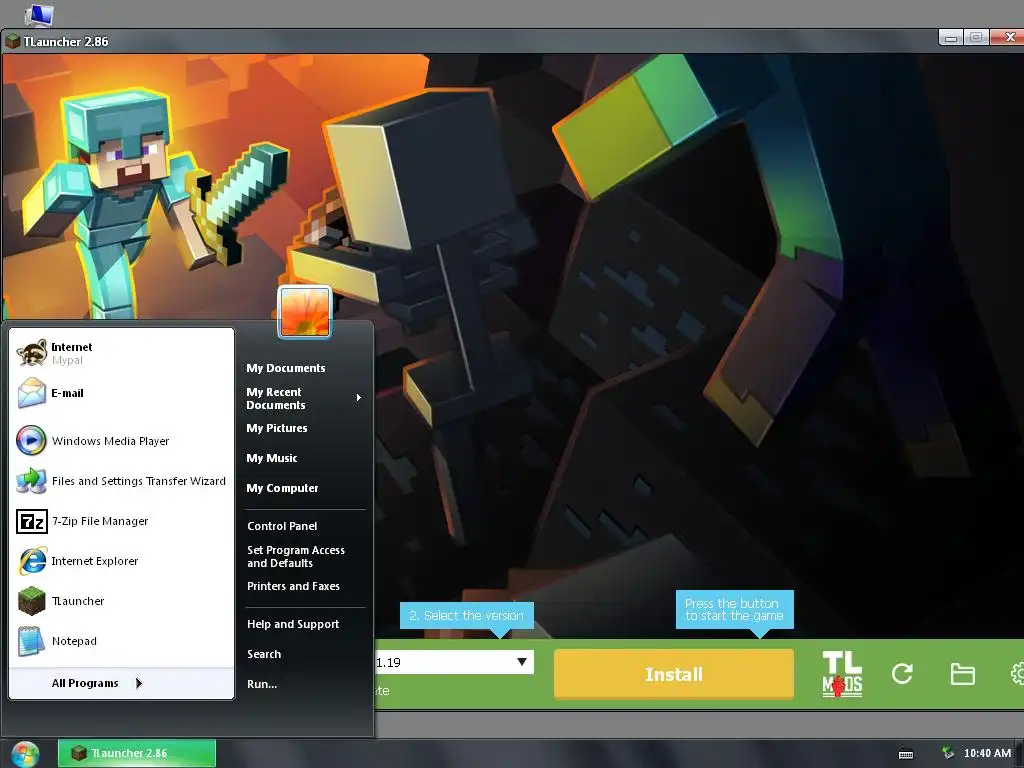Click TLauncher 2.86 taskbar button

tap(136, 753)
